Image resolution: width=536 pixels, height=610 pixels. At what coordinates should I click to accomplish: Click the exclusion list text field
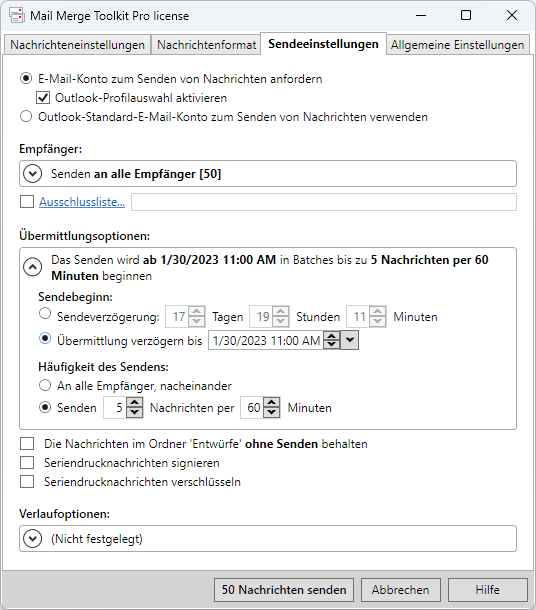click(324, 202)
